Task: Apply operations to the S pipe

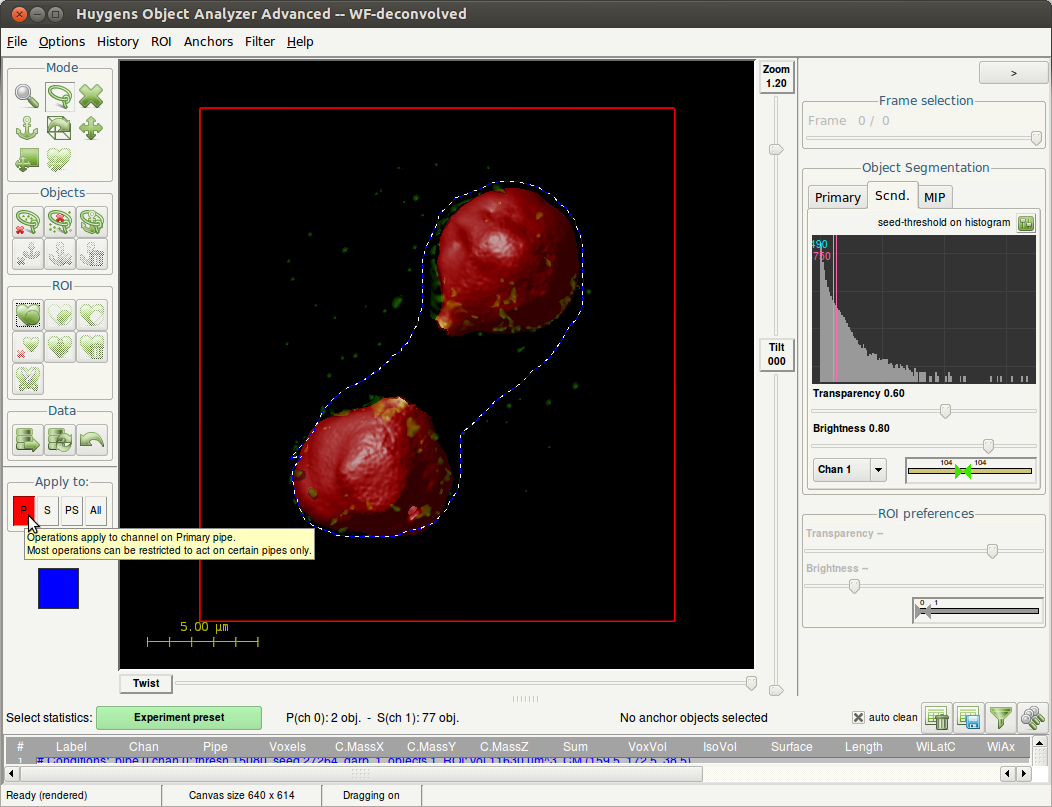Action: click(47, 510)
